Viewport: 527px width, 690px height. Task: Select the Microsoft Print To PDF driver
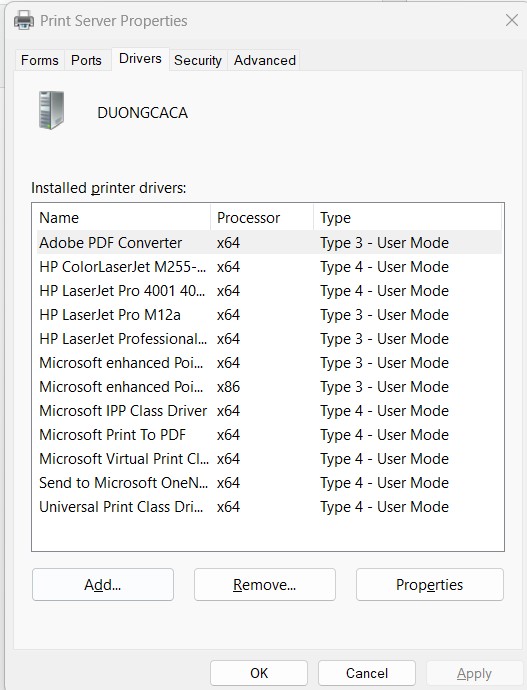click(x=268, y=435)
